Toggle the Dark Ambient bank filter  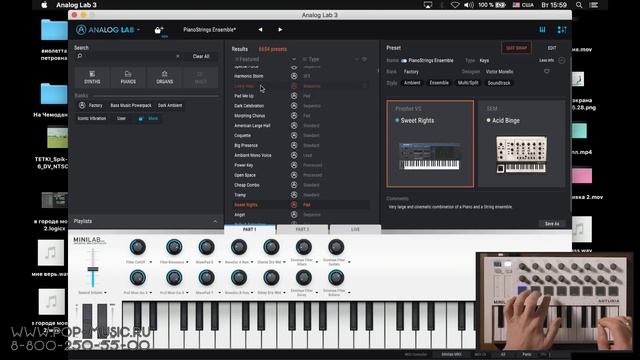coord(170,105)
